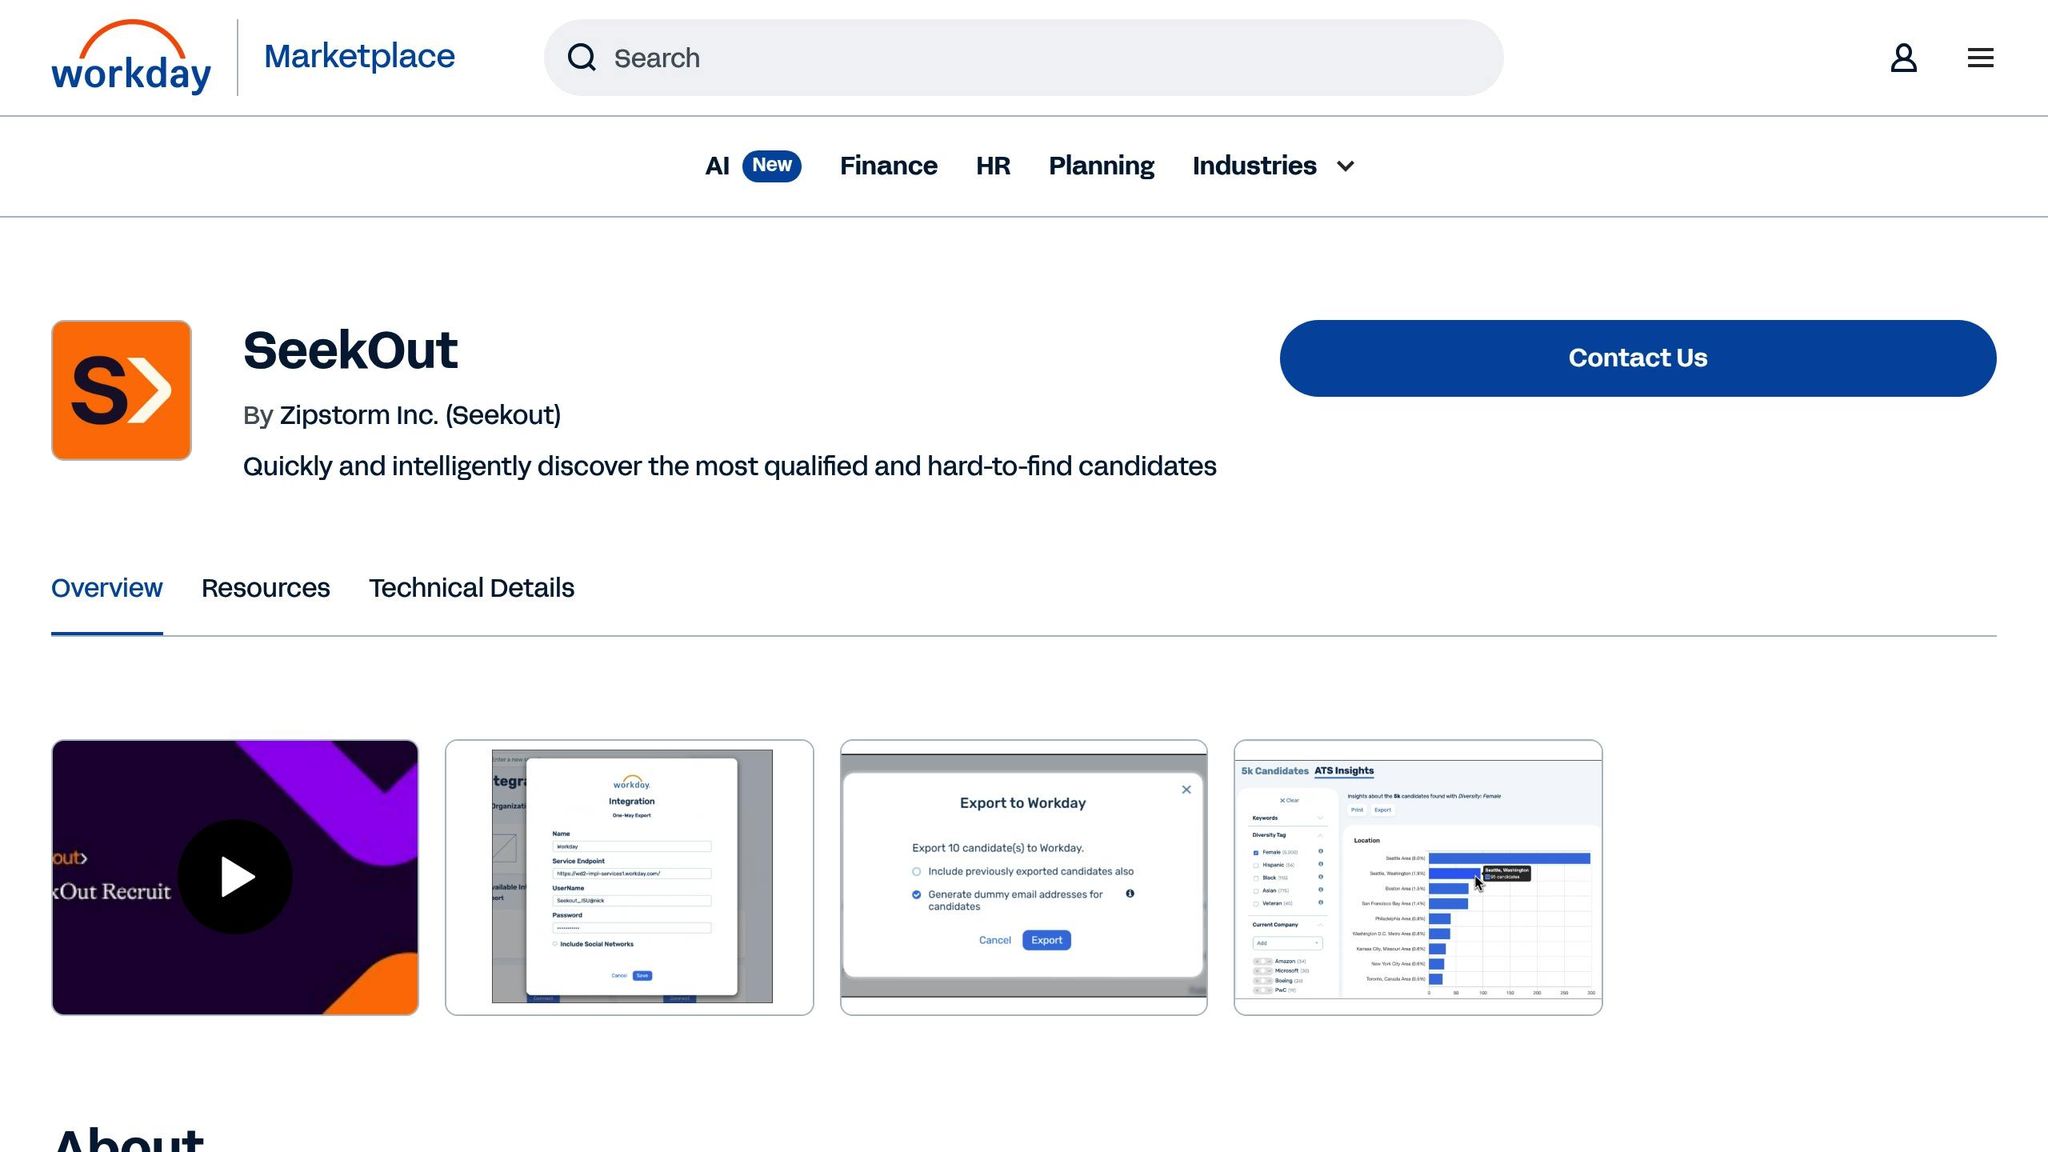Image resolution: width=2048 pixels, height=1152 pixels.
Task: Click the SeekOut orange app logo
Action: point(121,390)
